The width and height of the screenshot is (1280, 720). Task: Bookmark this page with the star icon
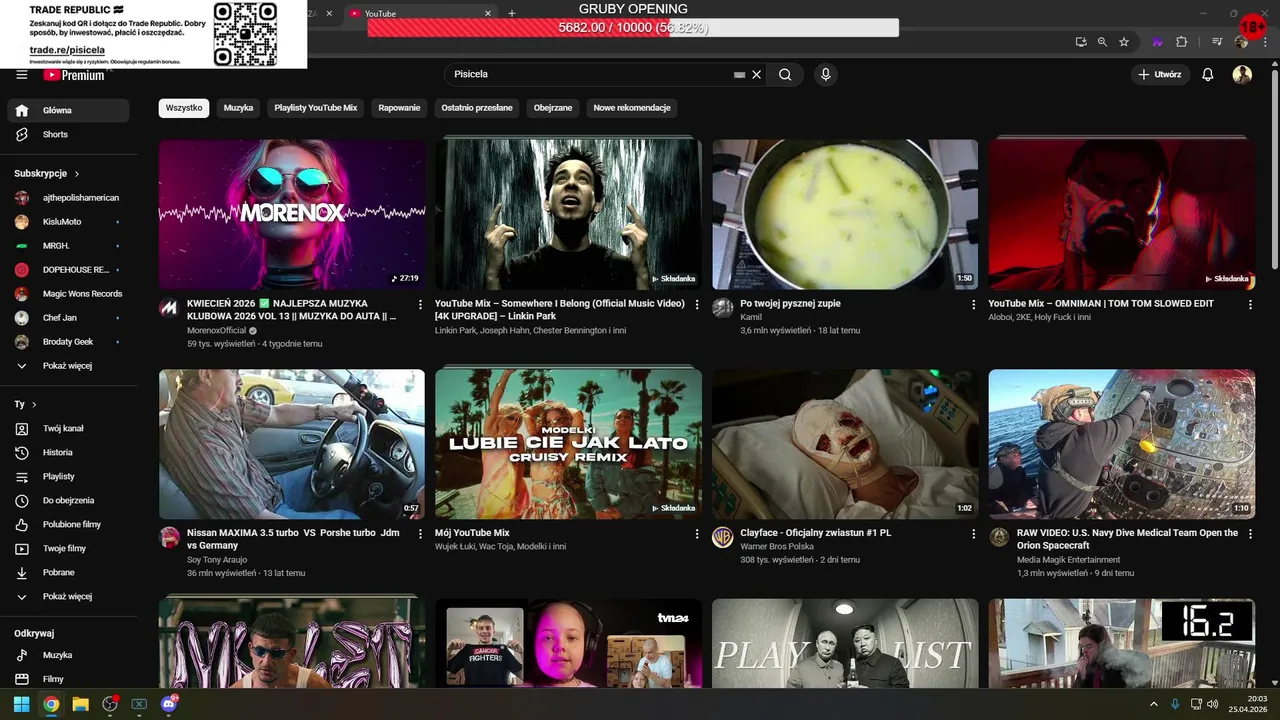click(x=1124, y=42)
